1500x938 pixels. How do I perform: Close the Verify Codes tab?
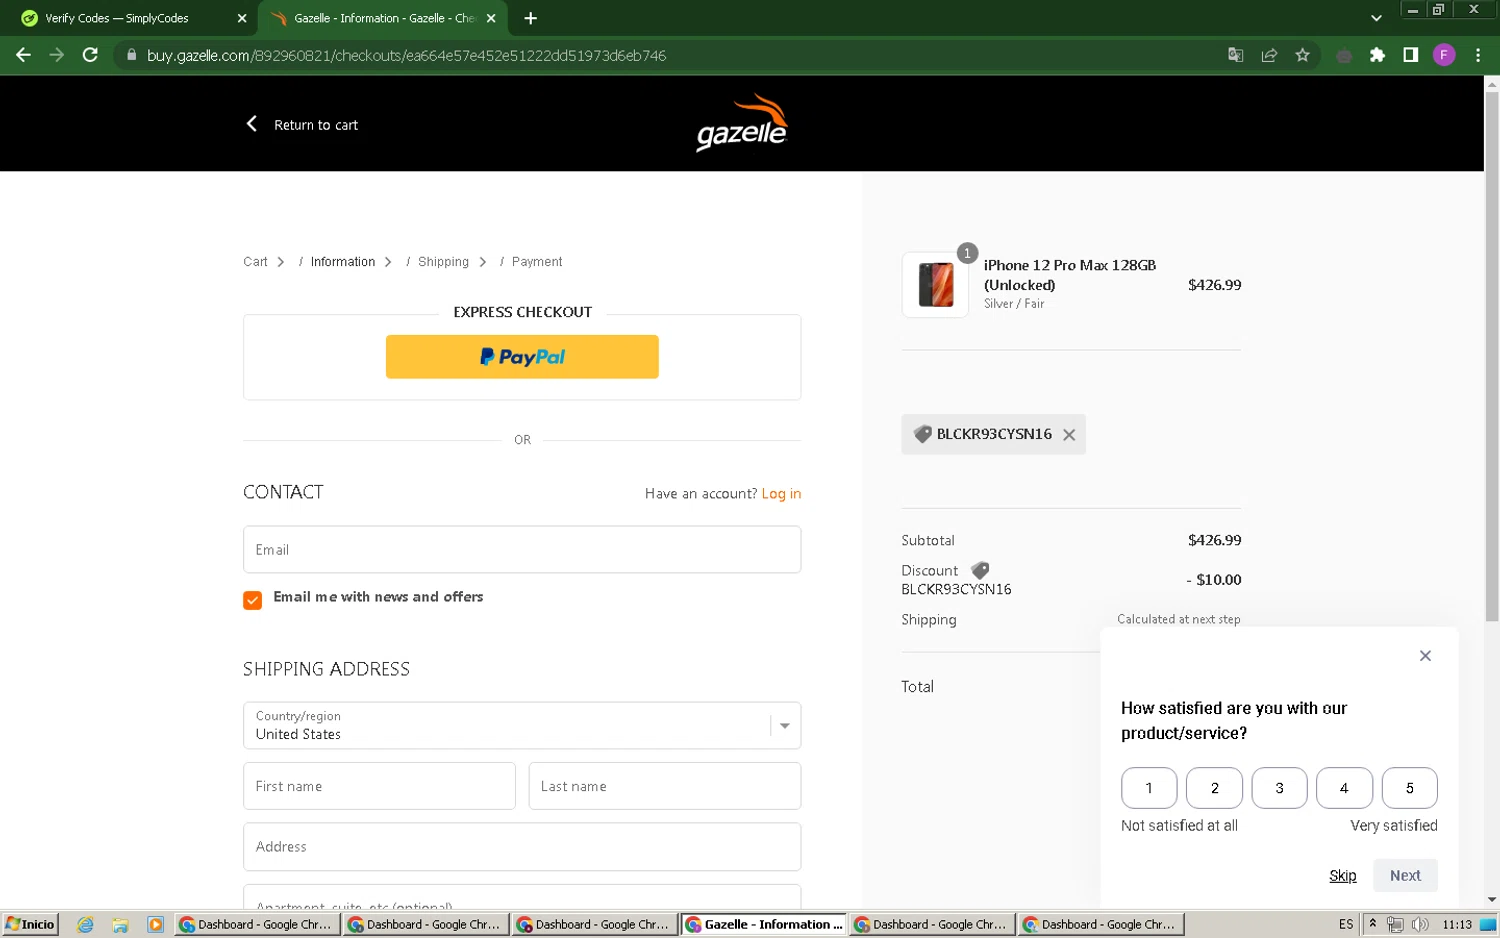(x=241, y=18)
